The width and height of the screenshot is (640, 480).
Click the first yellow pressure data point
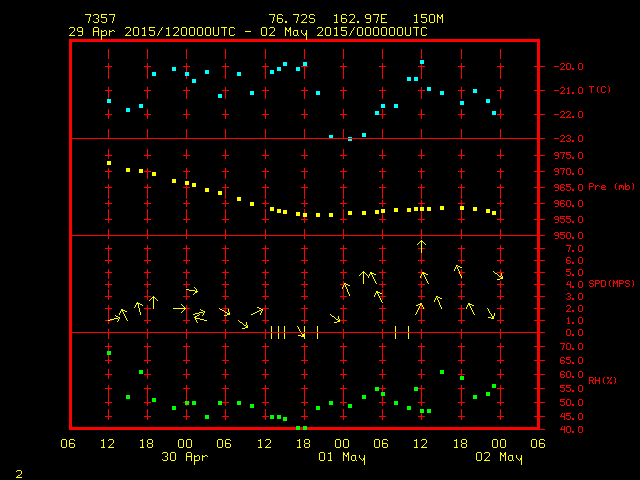point(109,163)
